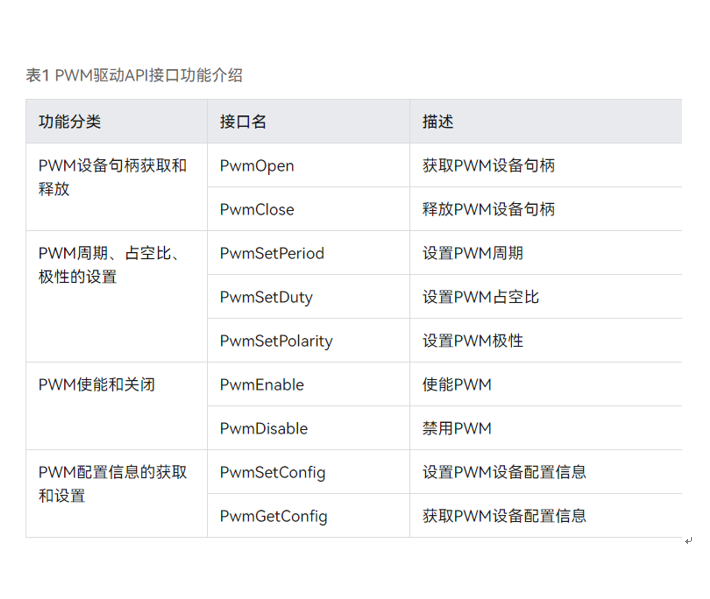This screenshot has height=599, width=710.
Task: Click the PwmGetConfig cell
Action: pyautogui.click(x=273, y=516)
